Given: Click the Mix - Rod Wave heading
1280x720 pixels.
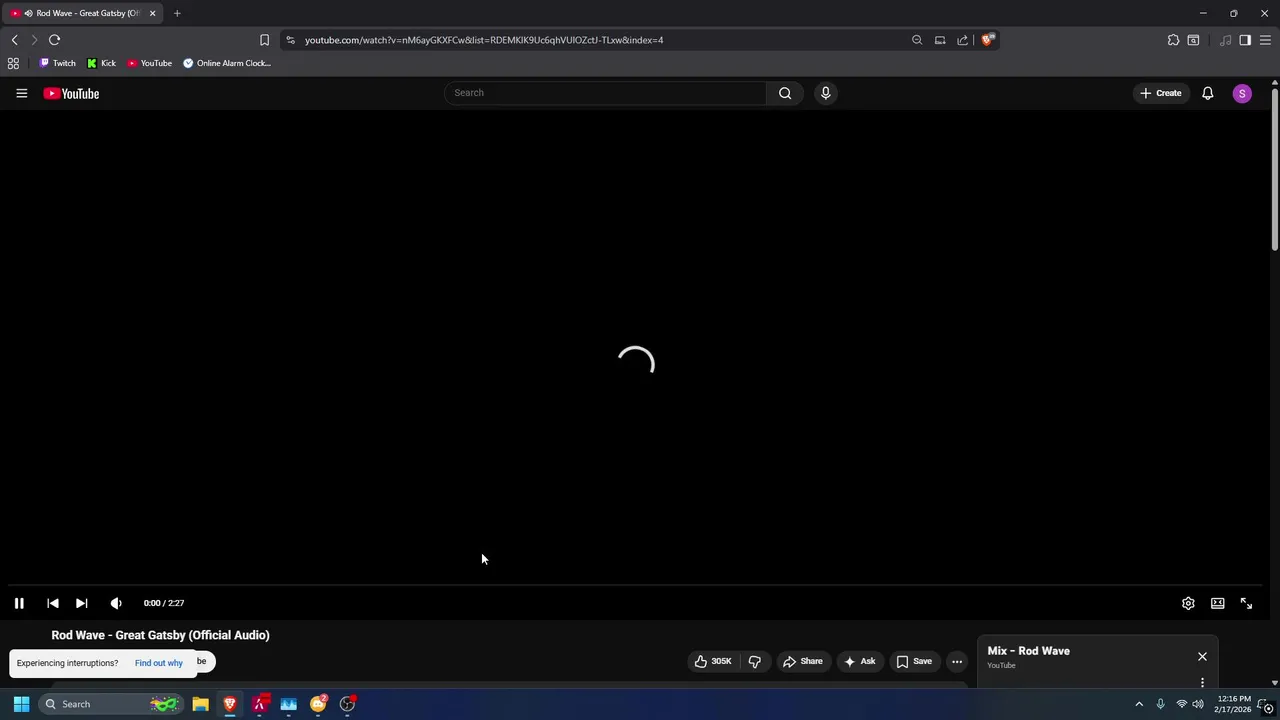Looking at the screenshot, I should coord(1028,651).
